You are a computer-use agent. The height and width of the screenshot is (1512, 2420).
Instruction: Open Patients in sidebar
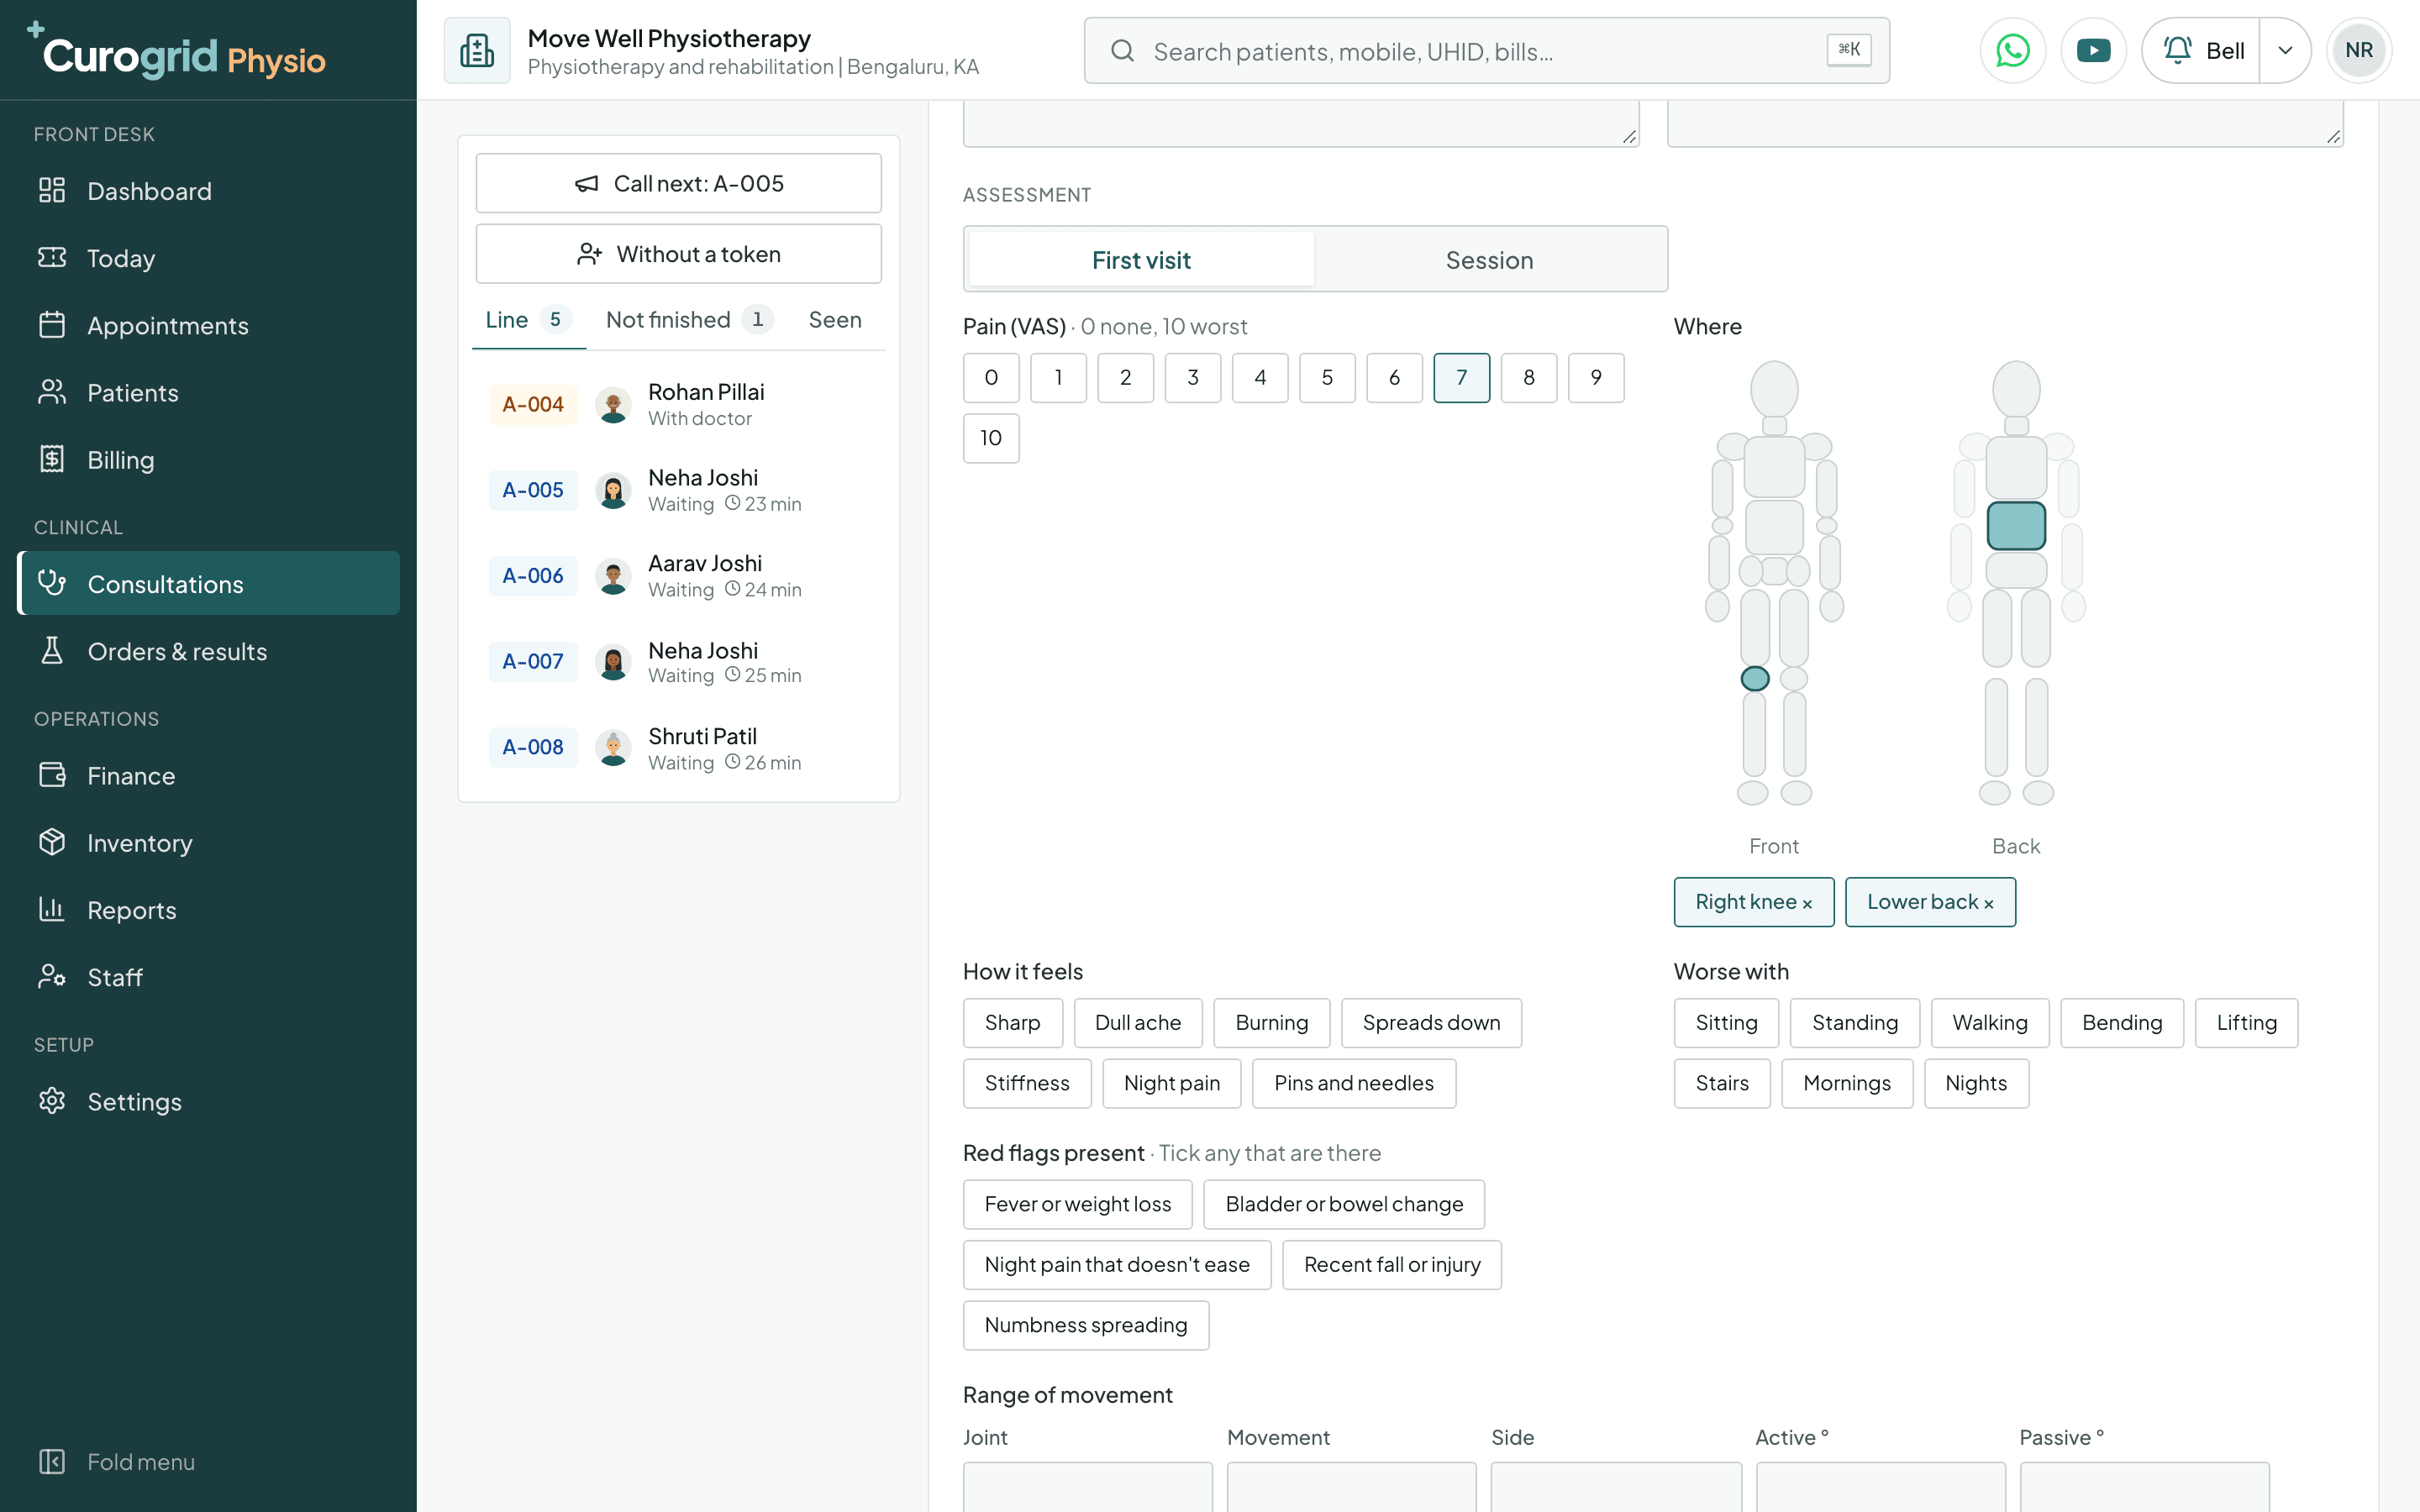click(x=208, y=392)
